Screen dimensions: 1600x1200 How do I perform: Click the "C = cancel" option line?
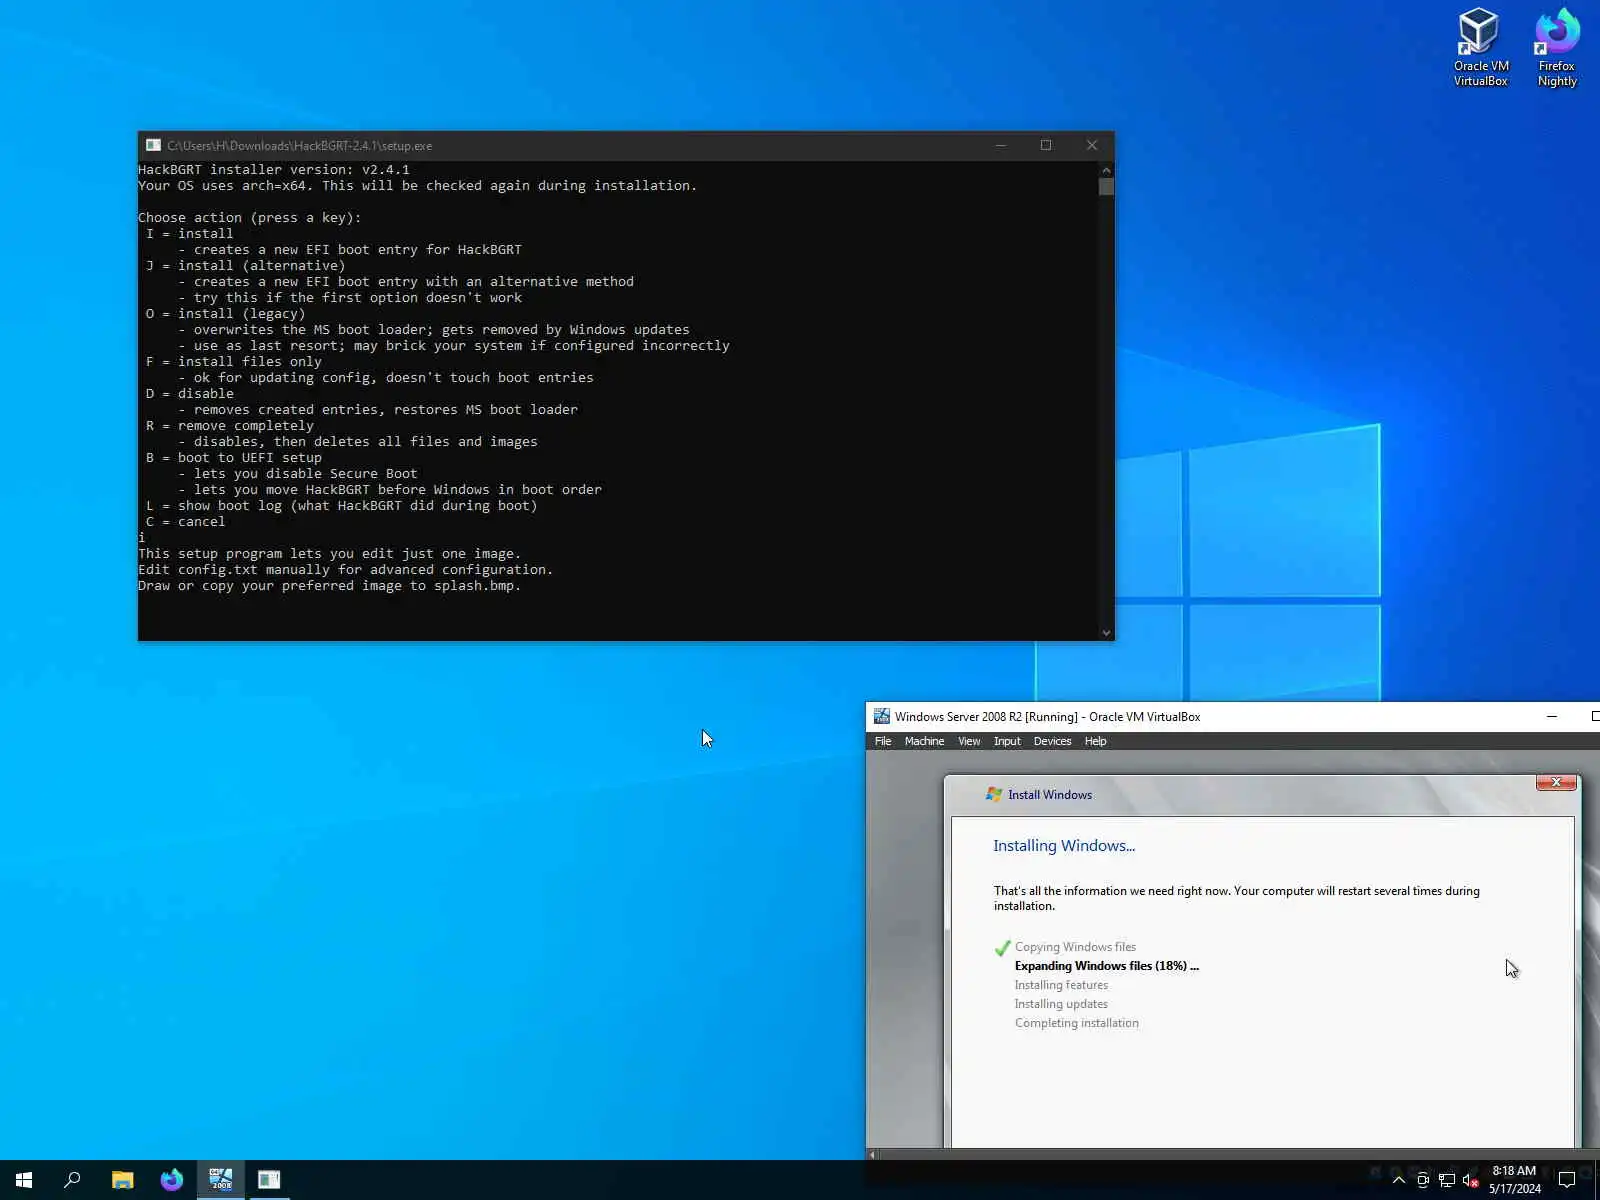click(186, 522)
